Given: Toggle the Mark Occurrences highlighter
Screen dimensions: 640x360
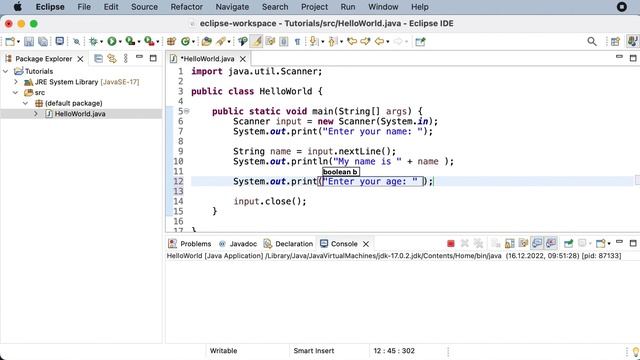Looking at the screenshot, I should [256, 41].
